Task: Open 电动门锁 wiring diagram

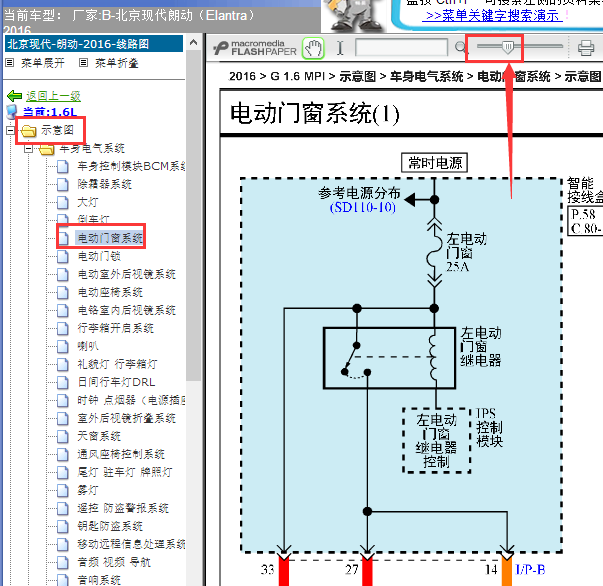Action: click(x=99, y=256)
